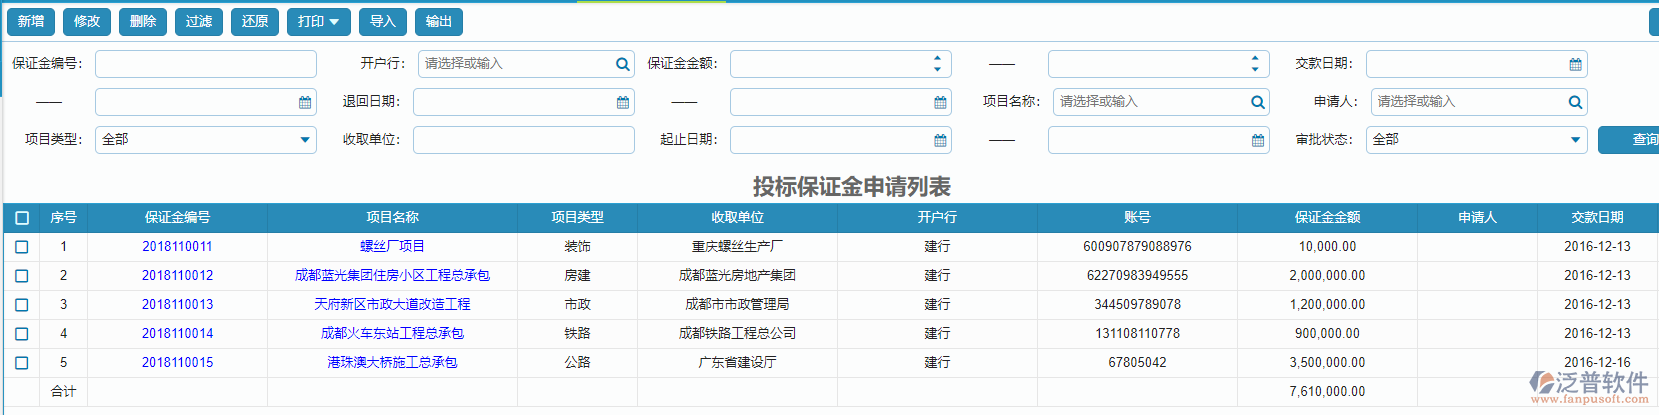Open calendar for 起止日期 end field
The height and width of the screenshot is (415, 1659).
coord(1257,140)
